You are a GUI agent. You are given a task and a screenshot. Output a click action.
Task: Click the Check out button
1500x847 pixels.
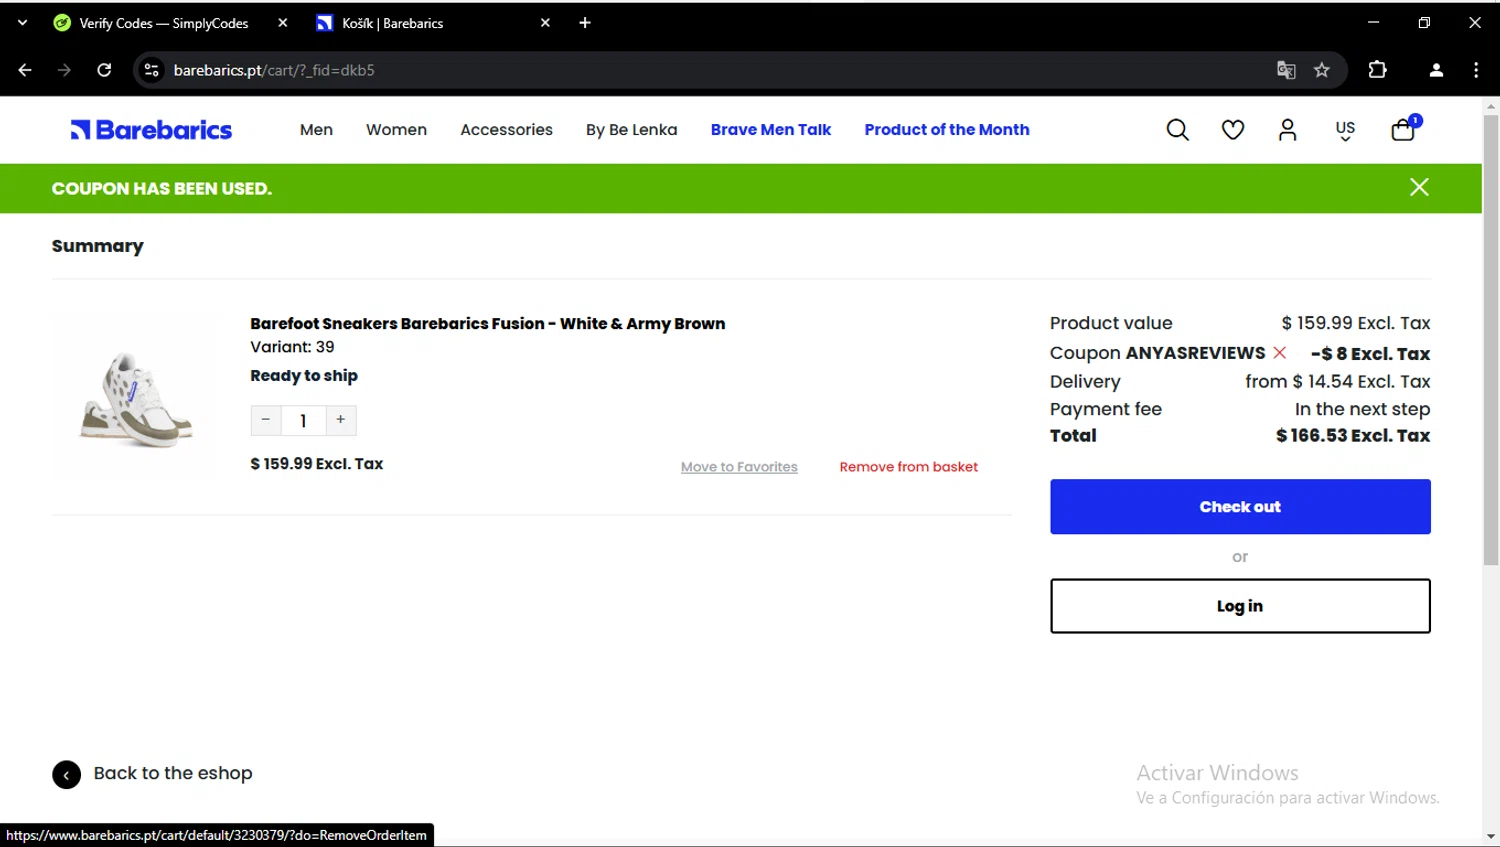tap(1240, 507)
